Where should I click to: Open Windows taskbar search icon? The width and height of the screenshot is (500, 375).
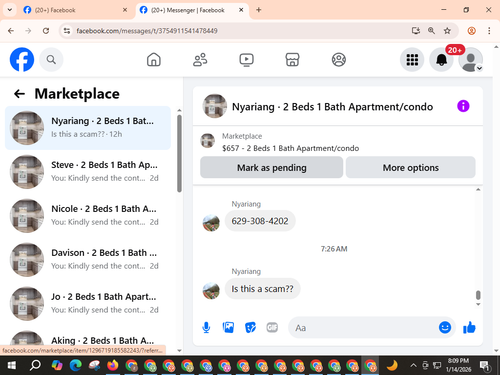pyautogui.click(x=35, y=366)
